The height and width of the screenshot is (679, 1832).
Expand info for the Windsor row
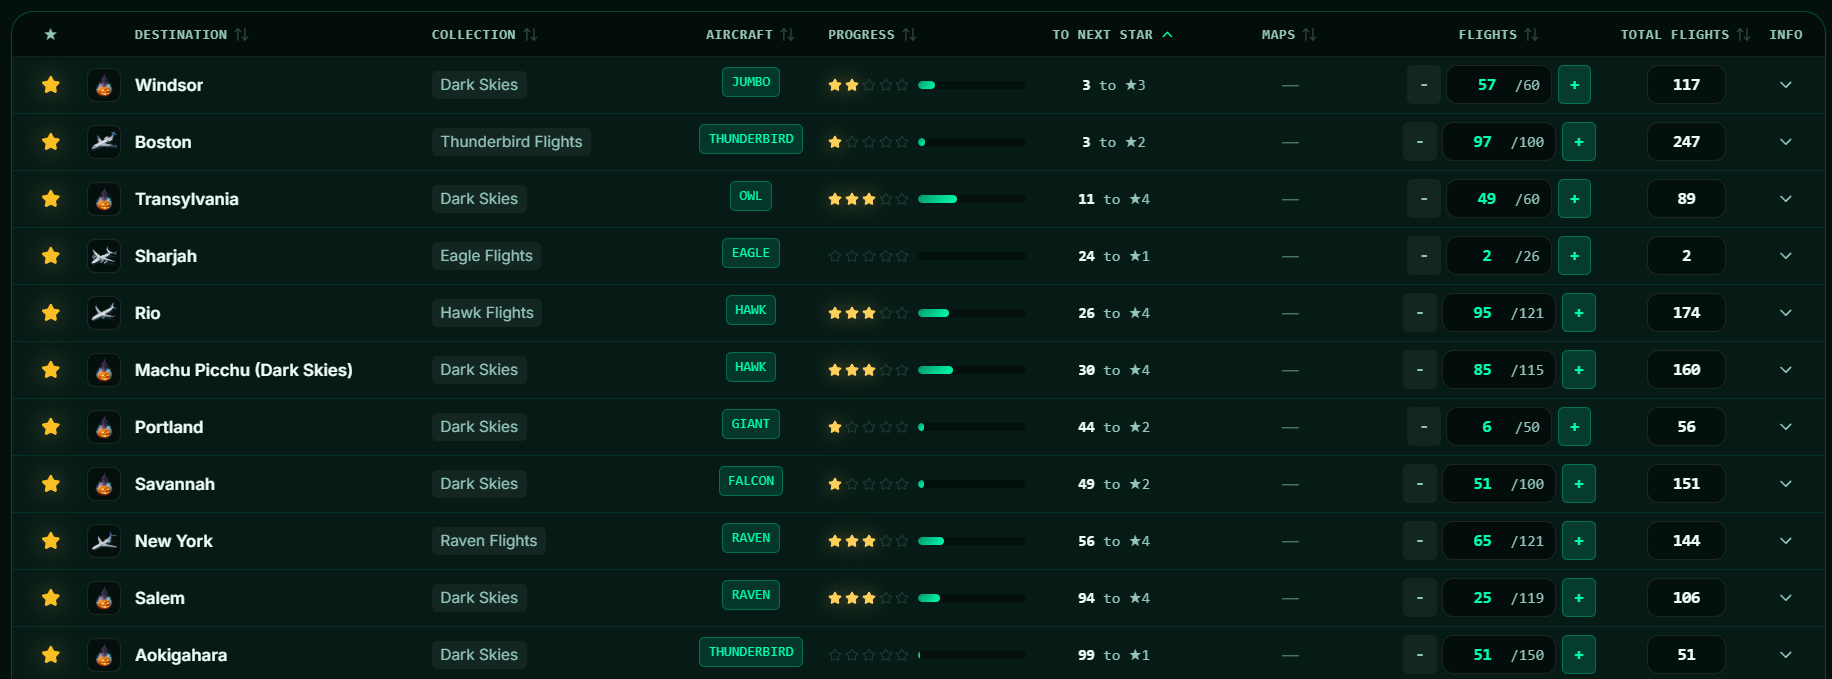pos(1786,85)
